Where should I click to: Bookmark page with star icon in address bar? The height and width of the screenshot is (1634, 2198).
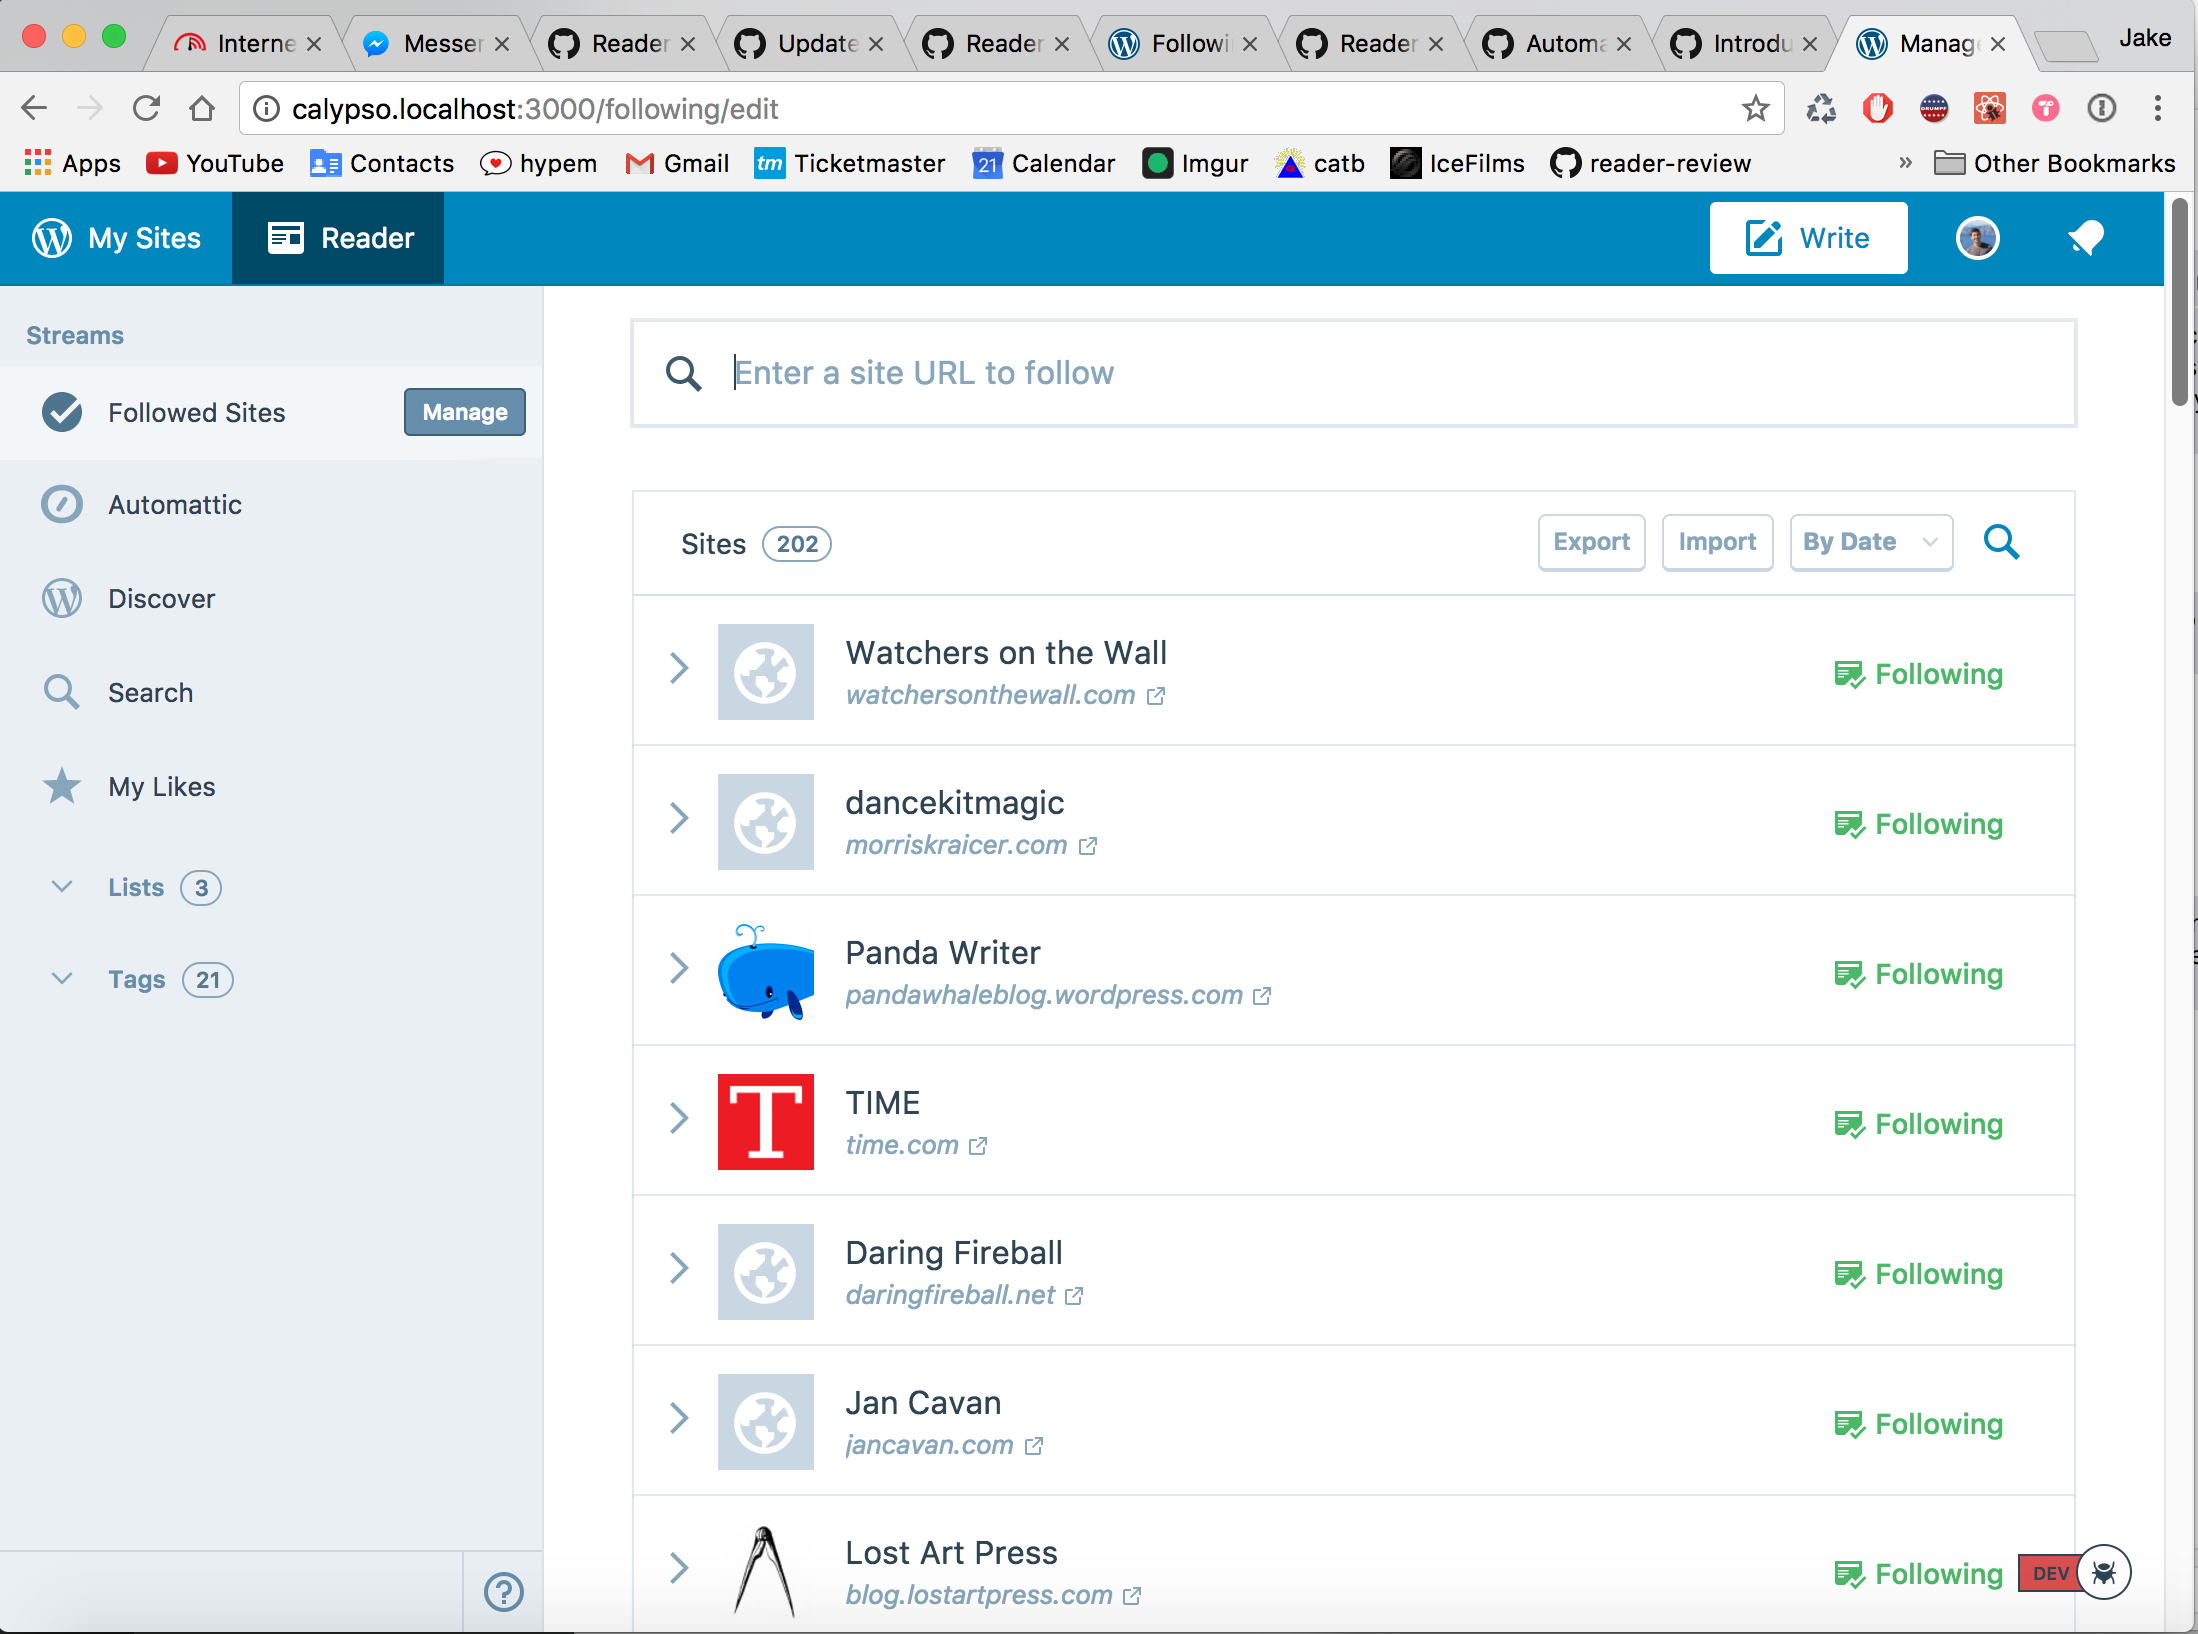click(x=1755, y=108)
